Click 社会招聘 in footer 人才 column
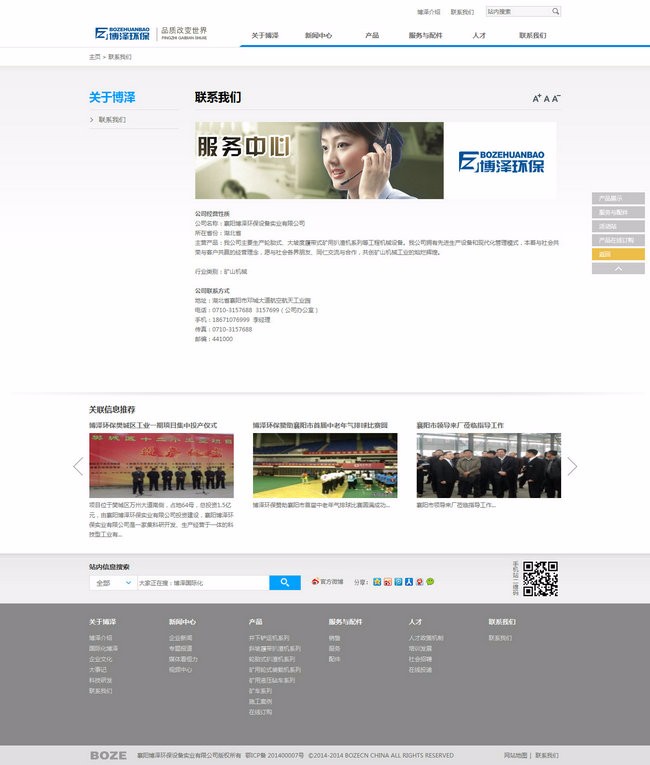Screen dimensions: 650x765 [420, 659]
